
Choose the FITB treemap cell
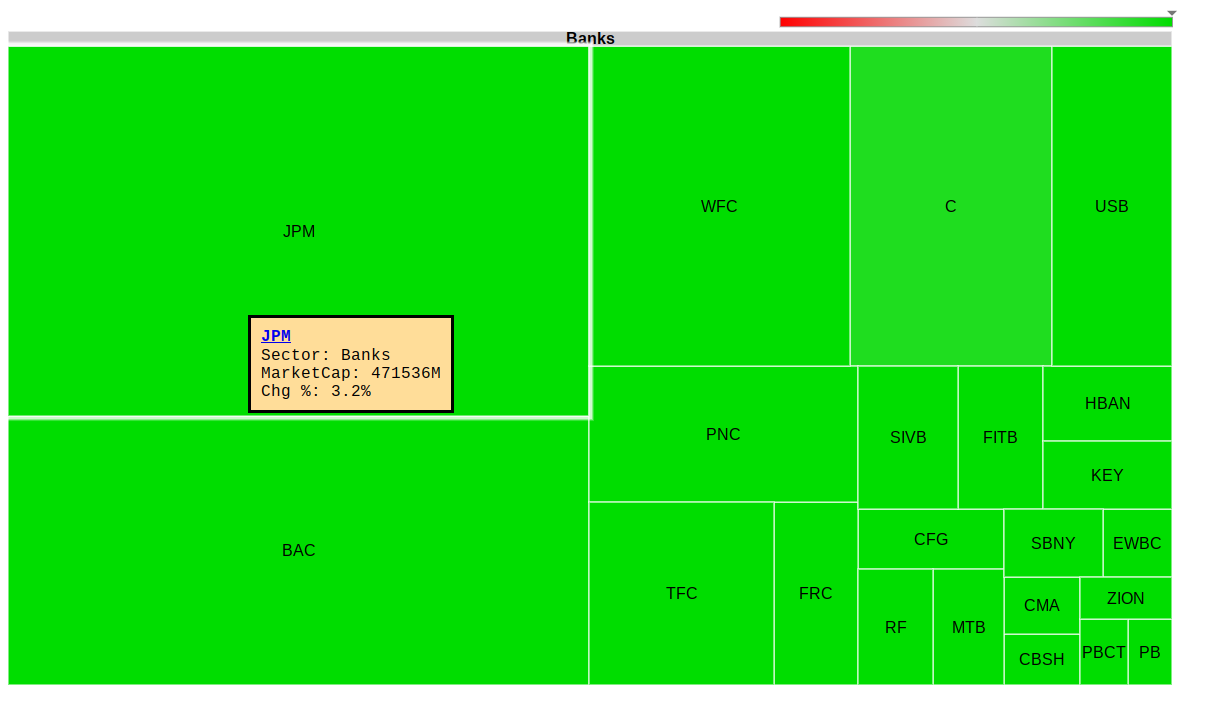point(1001,438)
